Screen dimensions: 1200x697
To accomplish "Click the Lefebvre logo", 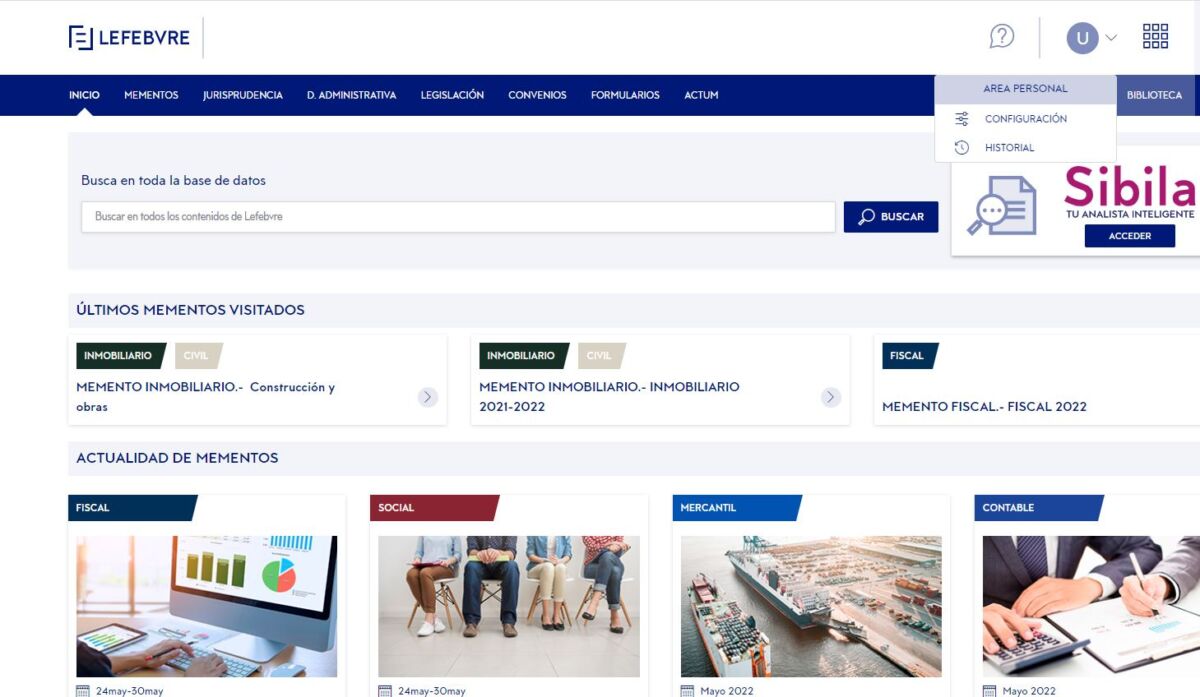I will click(129, 38).
